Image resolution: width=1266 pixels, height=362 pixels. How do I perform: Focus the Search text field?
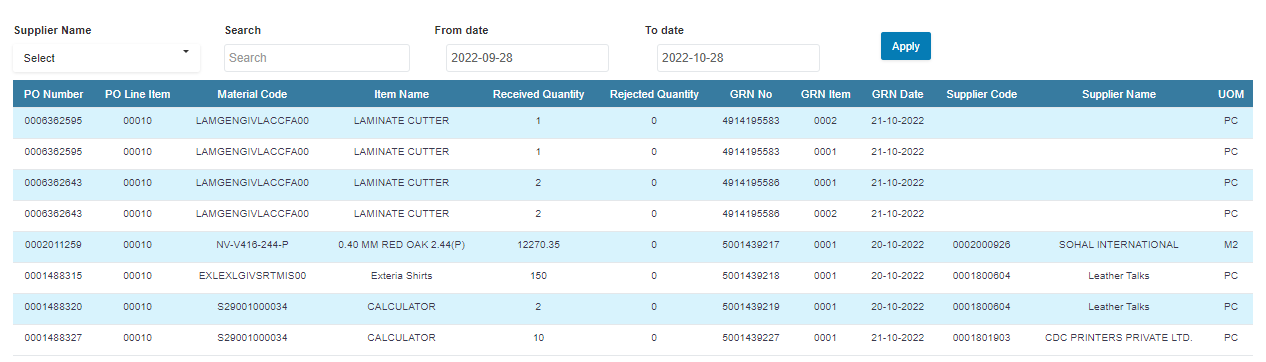[317, 58]
